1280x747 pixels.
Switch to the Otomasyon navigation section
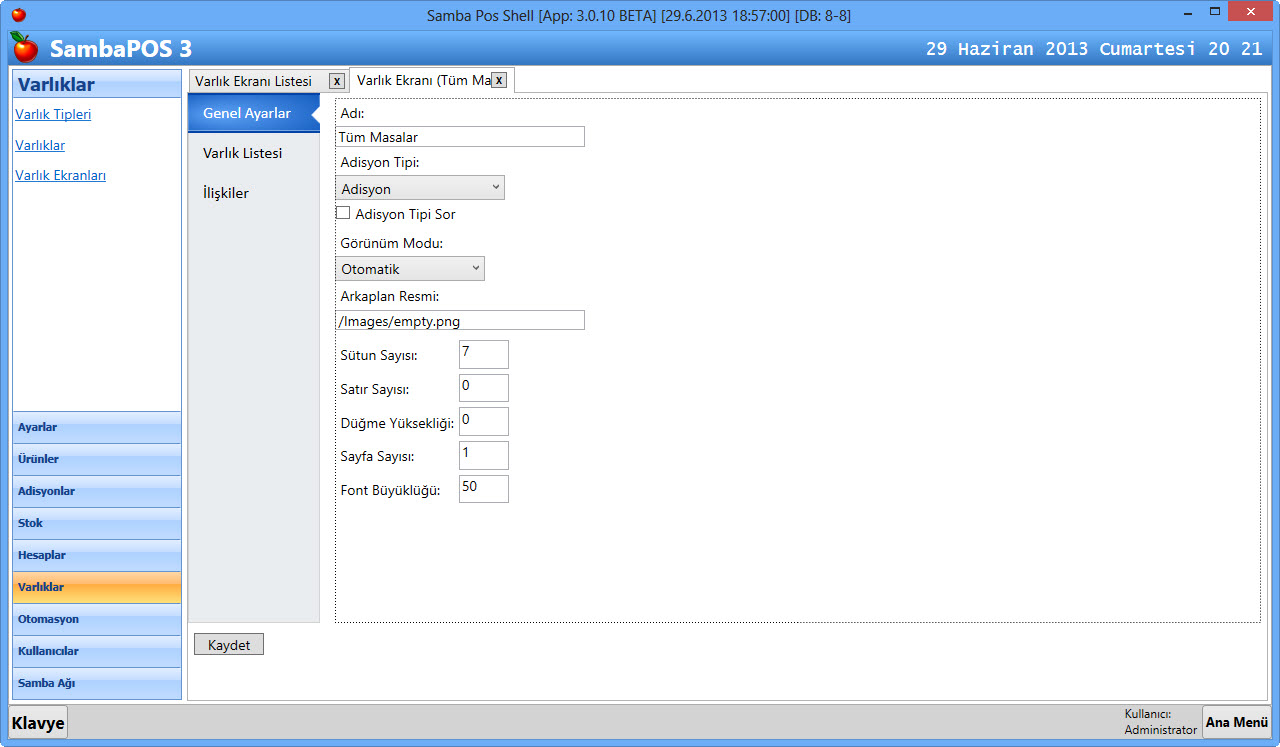(x=96, y=619)
